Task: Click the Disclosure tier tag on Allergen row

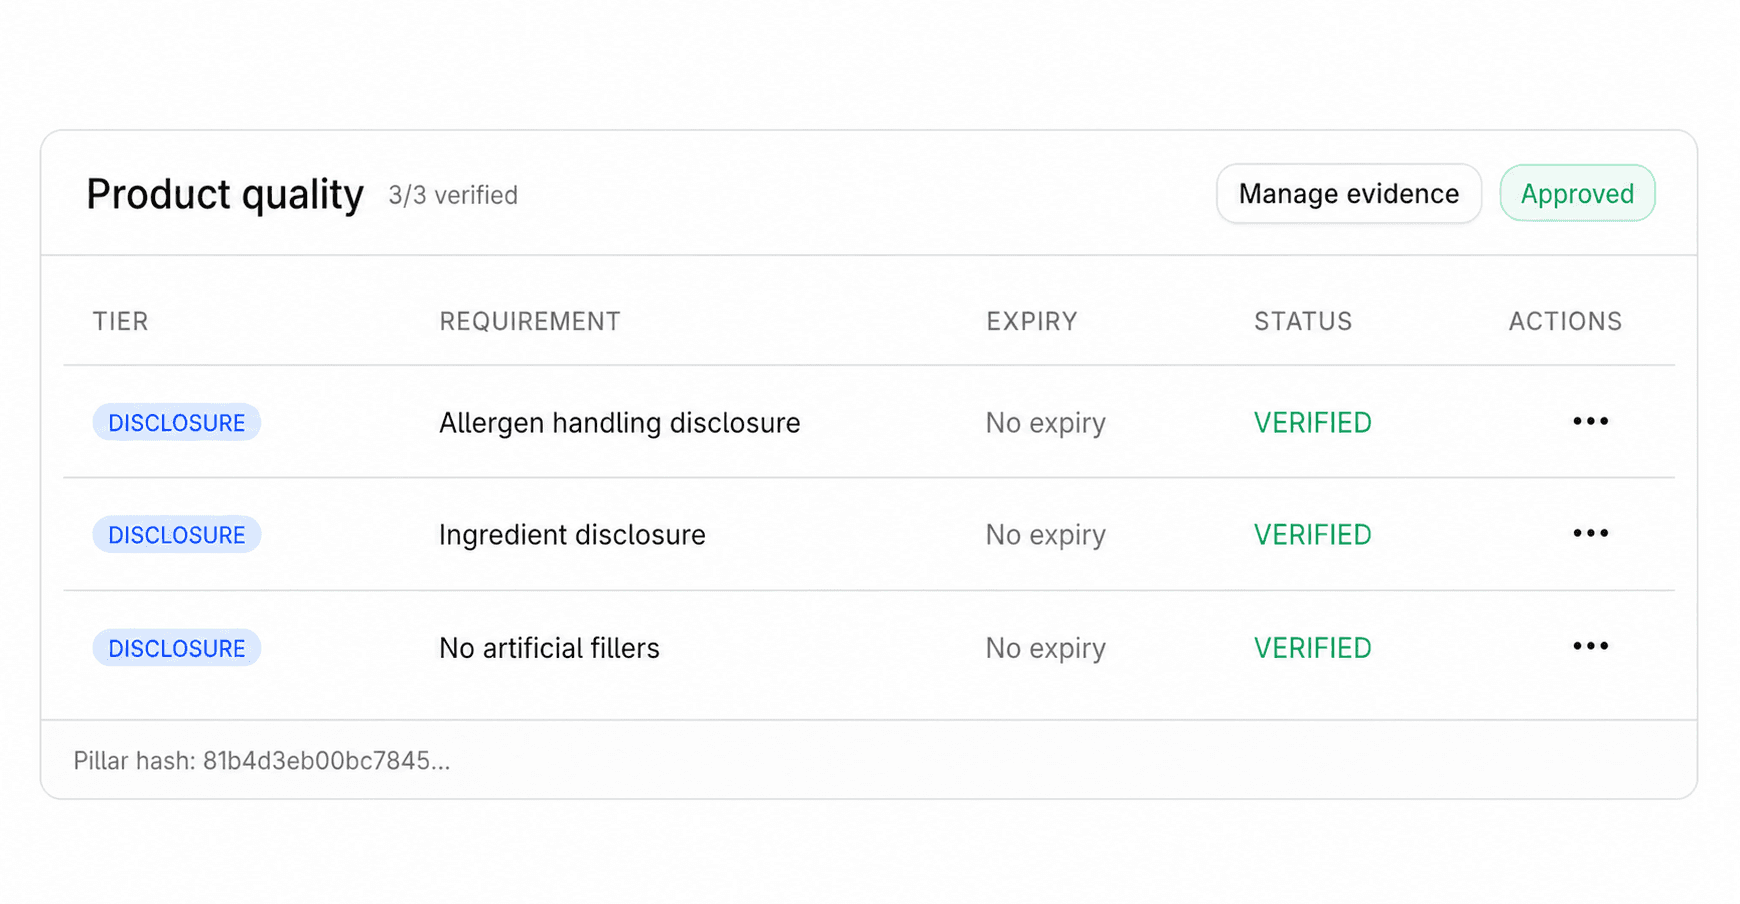Action: 177,423
